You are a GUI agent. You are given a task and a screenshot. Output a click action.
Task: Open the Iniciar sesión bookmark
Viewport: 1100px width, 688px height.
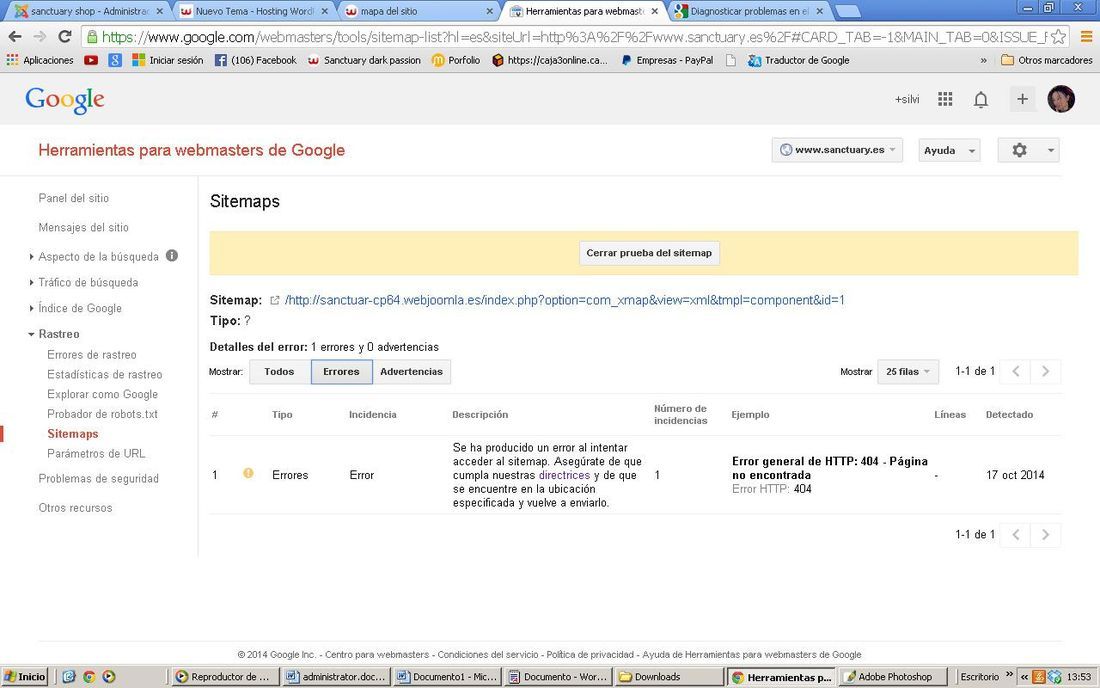click(x=168, y=60)
